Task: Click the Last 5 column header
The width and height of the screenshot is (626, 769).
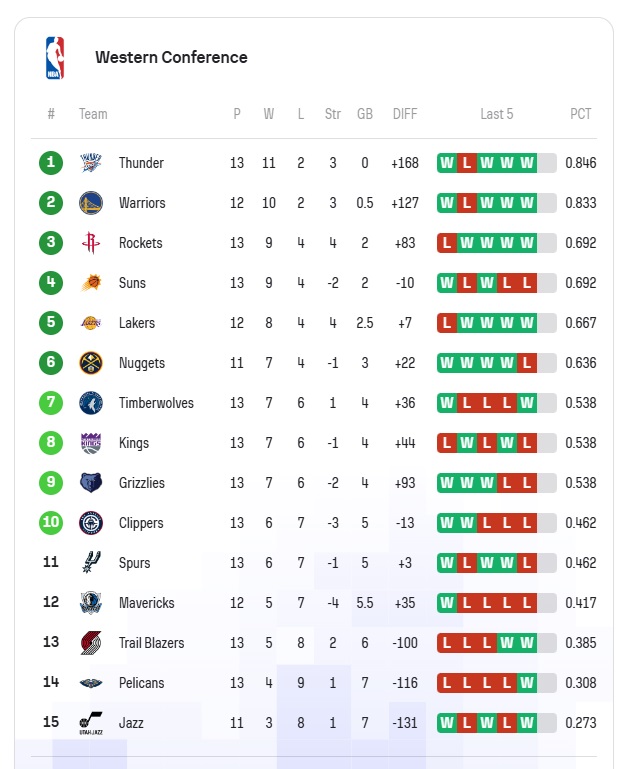Action: 496,114
